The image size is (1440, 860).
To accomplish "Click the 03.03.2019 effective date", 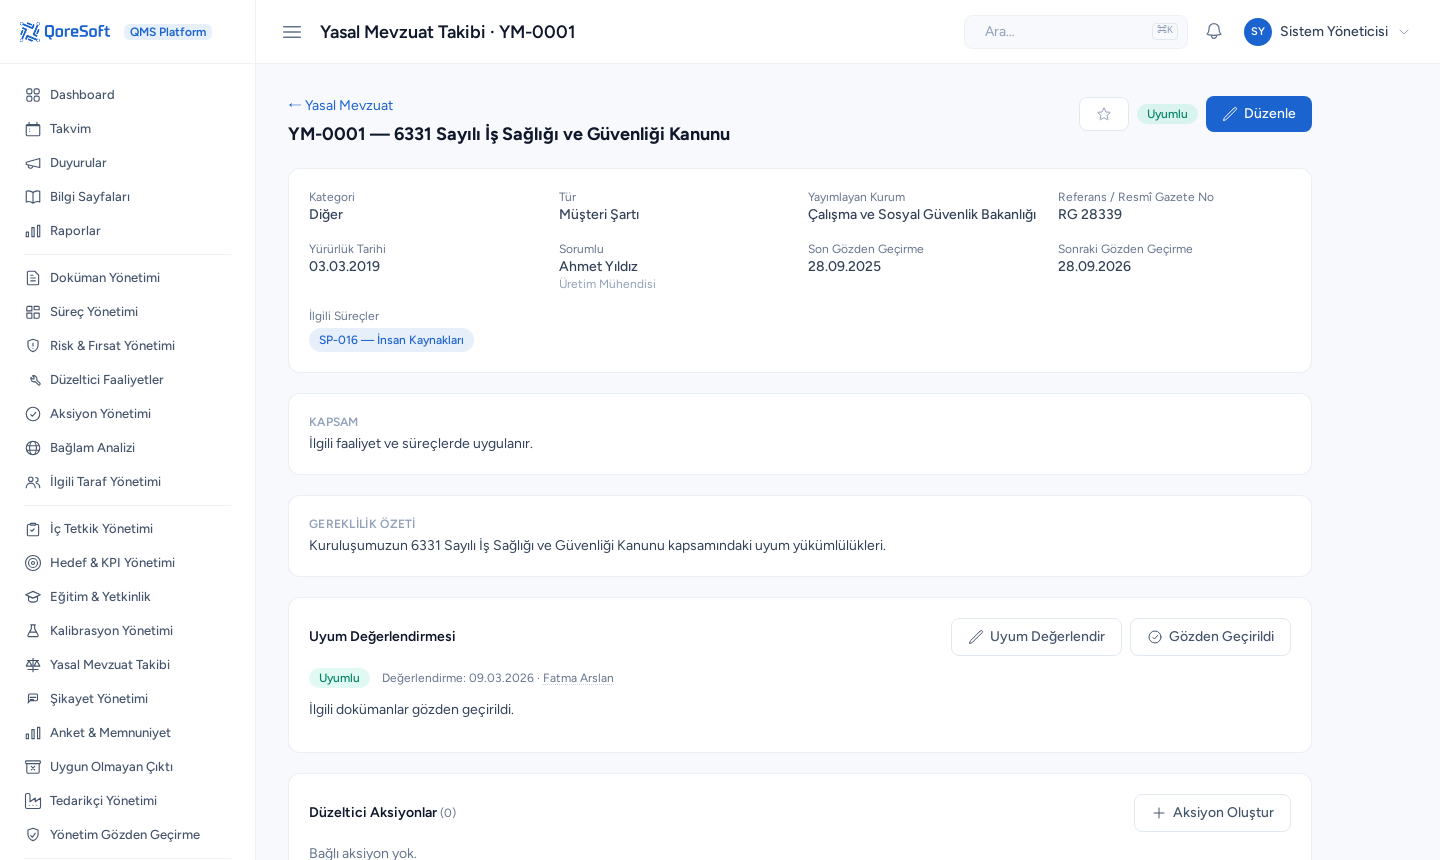I will 344,266.
